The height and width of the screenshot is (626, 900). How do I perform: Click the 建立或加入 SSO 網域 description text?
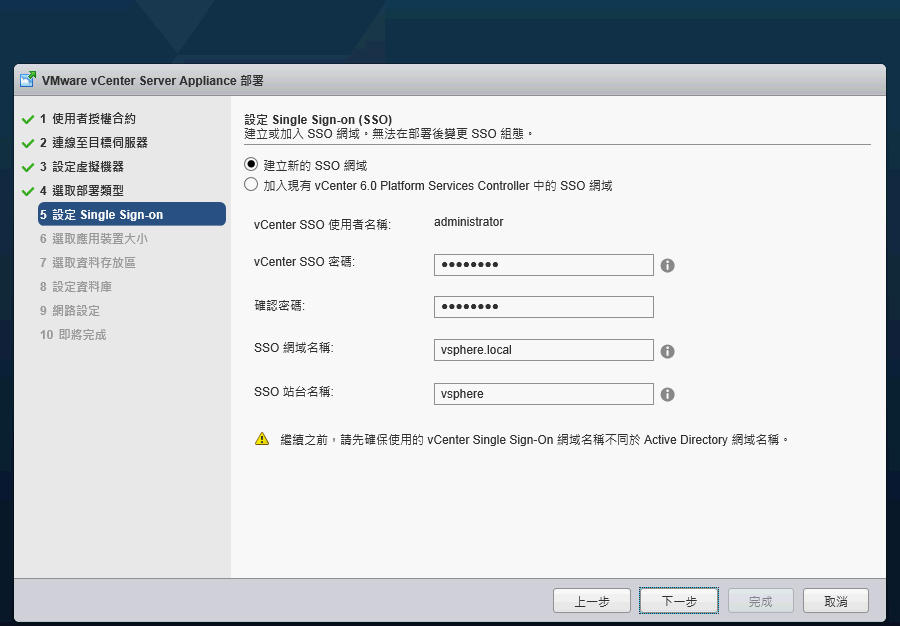(x=389, y=134)
